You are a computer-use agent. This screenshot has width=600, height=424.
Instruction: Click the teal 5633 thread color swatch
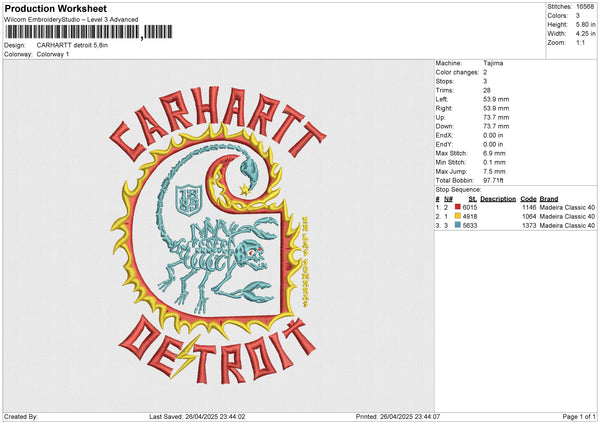tap(458, 226)
